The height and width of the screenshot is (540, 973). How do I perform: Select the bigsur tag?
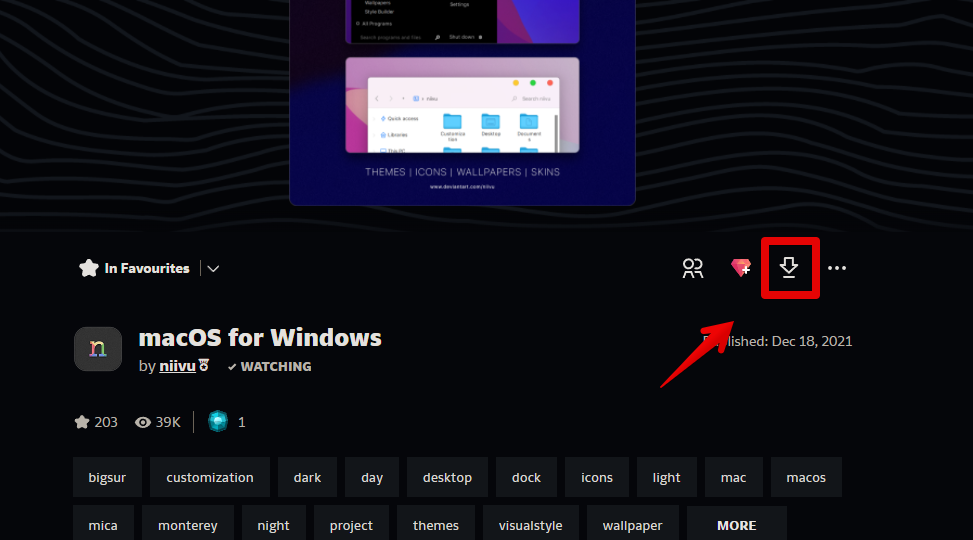click(x=107, y=477)
